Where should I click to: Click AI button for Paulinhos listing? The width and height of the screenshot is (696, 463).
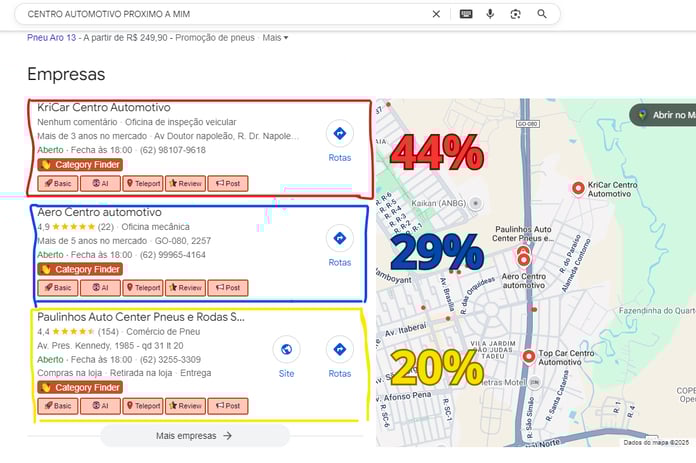100,406
